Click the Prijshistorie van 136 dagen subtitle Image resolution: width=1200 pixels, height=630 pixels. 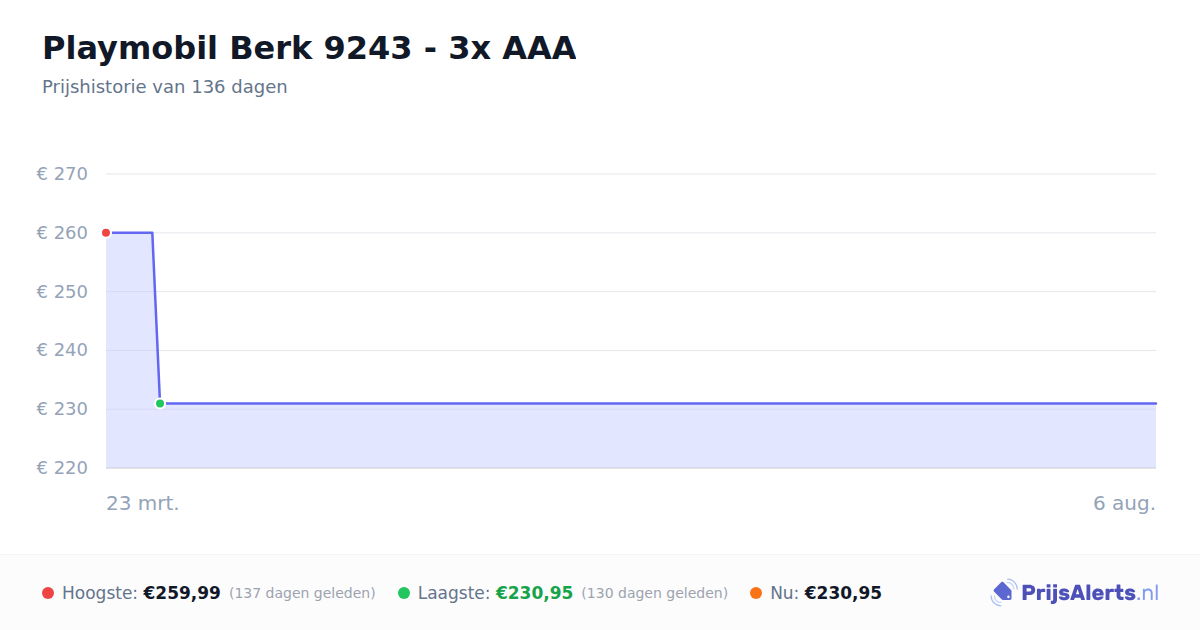click(x=165, y=87)
